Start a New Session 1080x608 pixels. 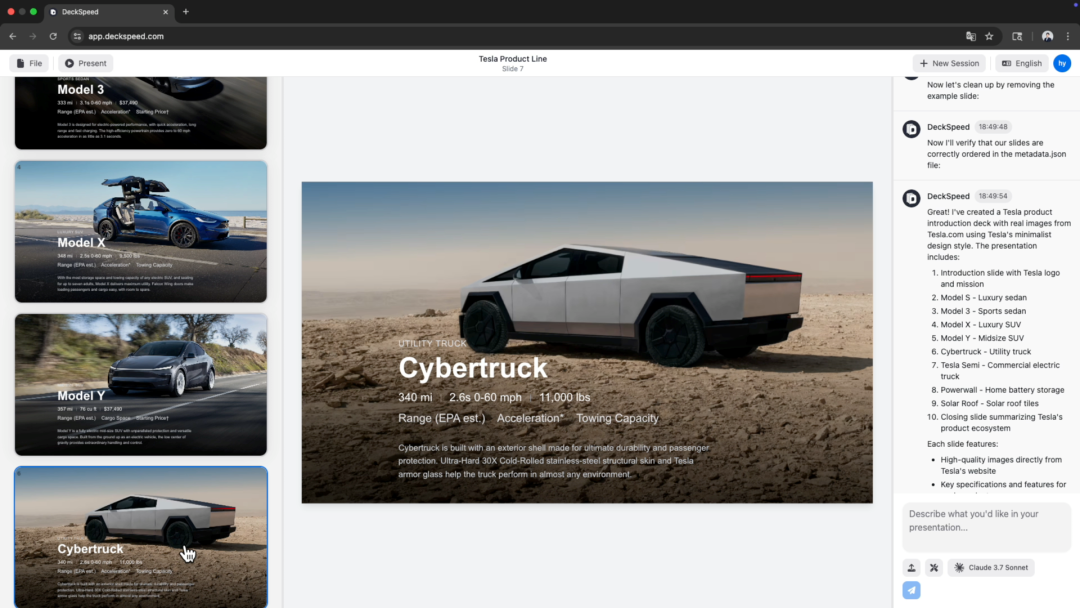coord(949,63)
